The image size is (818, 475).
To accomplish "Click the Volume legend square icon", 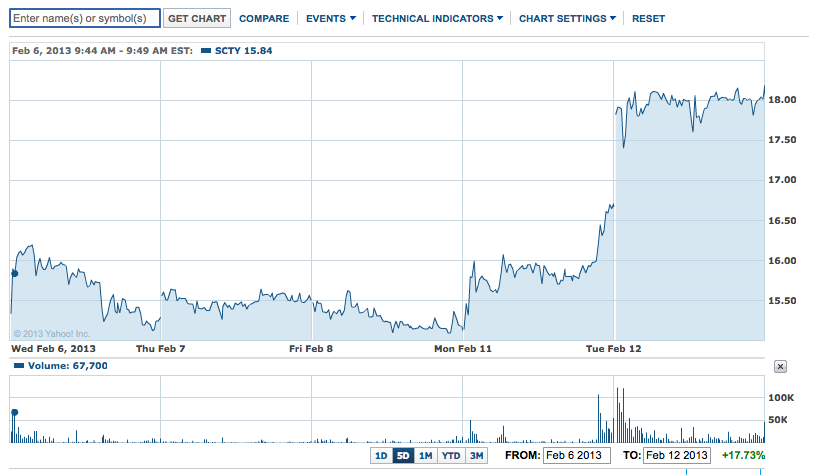I will click(x=15, y=366).
